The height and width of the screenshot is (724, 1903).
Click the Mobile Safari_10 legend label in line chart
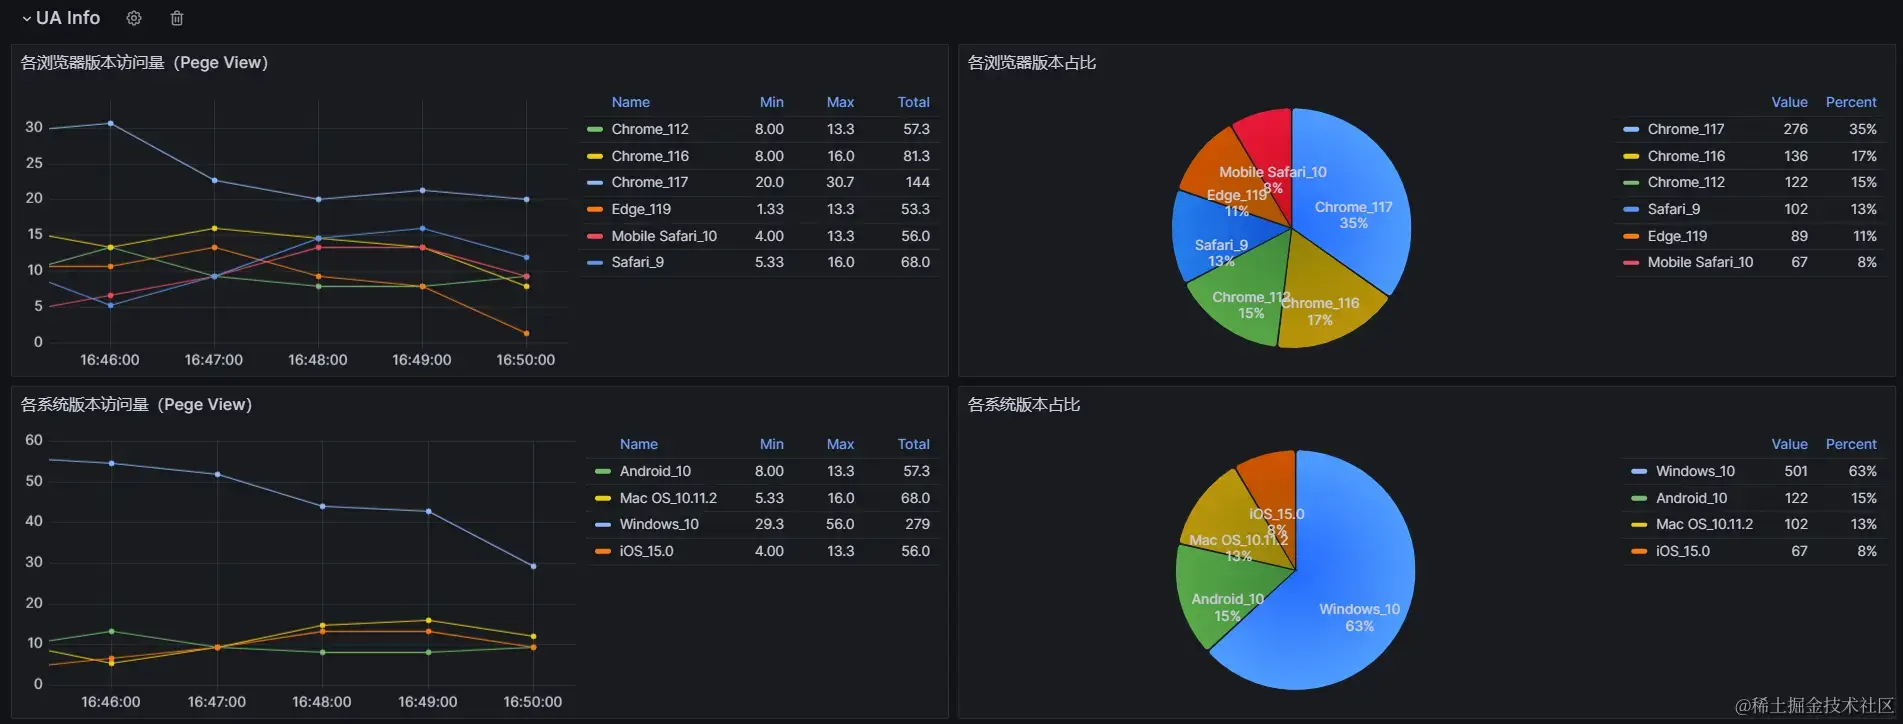click(663, 236)
